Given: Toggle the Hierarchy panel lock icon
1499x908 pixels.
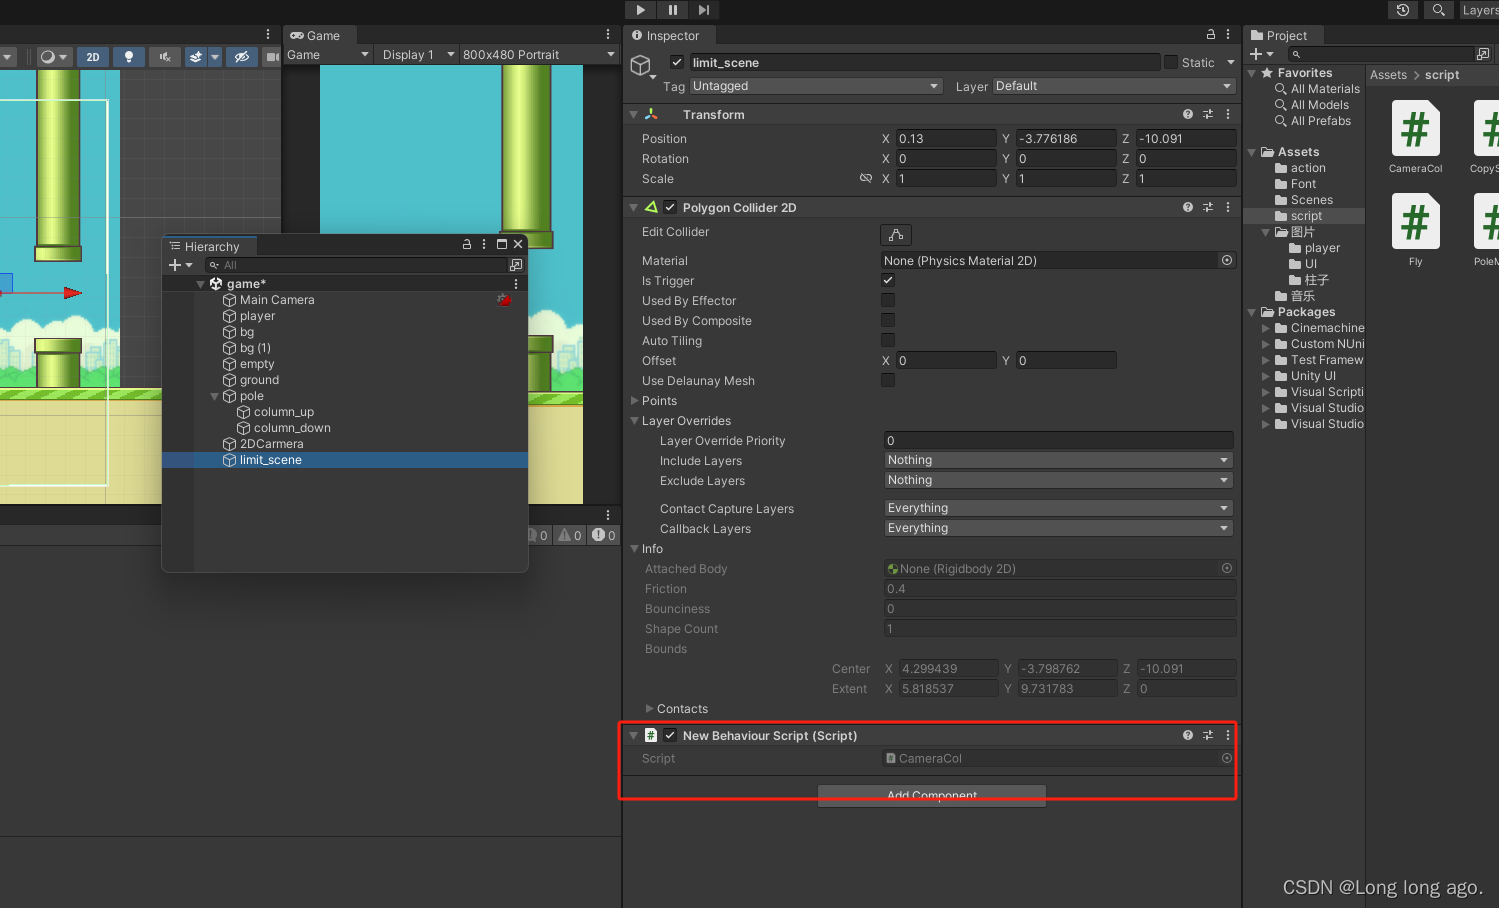Looking at the screenshot, I should point(467,244).
